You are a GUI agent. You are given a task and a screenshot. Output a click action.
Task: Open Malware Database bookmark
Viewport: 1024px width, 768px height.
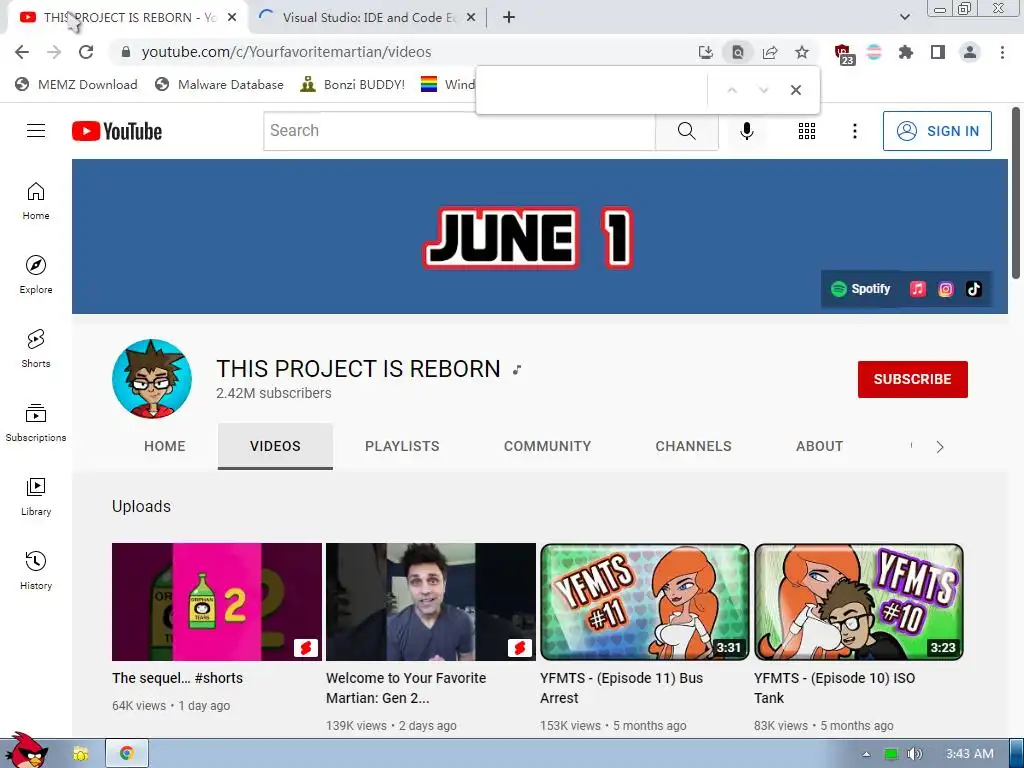pyautogui.click(x=219, y=84)
